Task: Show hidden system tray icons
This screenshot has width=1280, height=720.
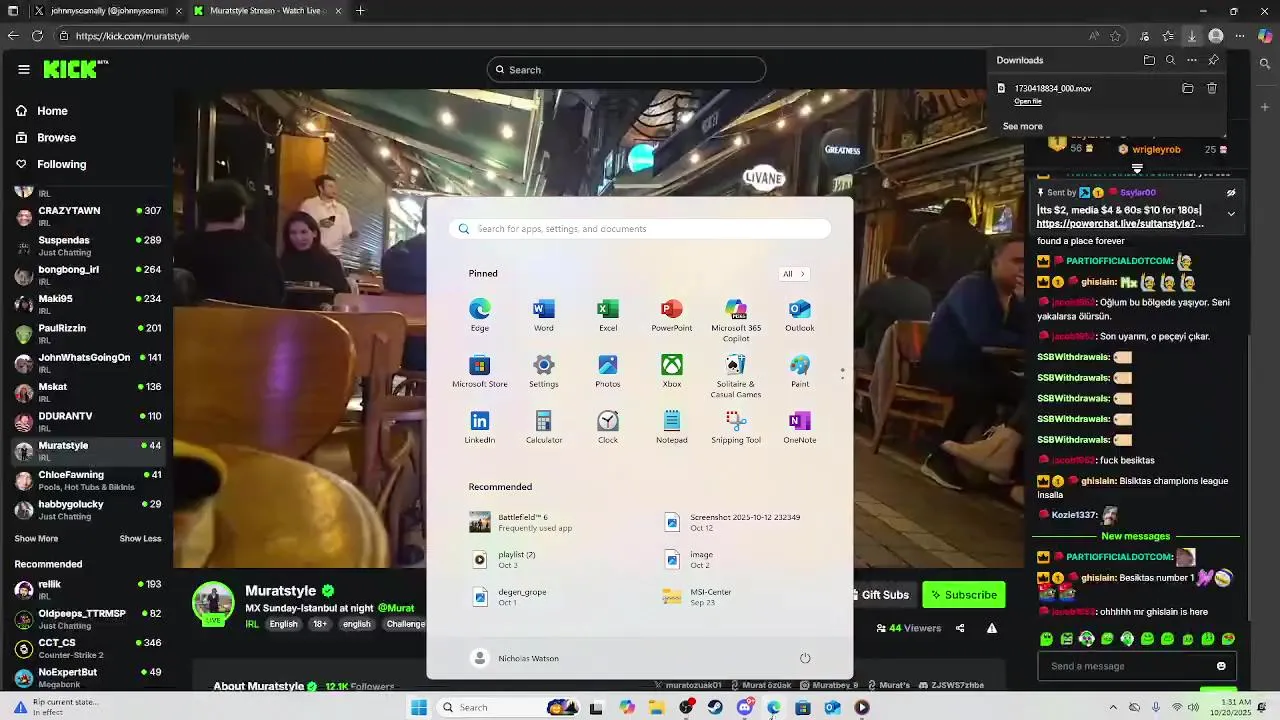Action: 1113,708
